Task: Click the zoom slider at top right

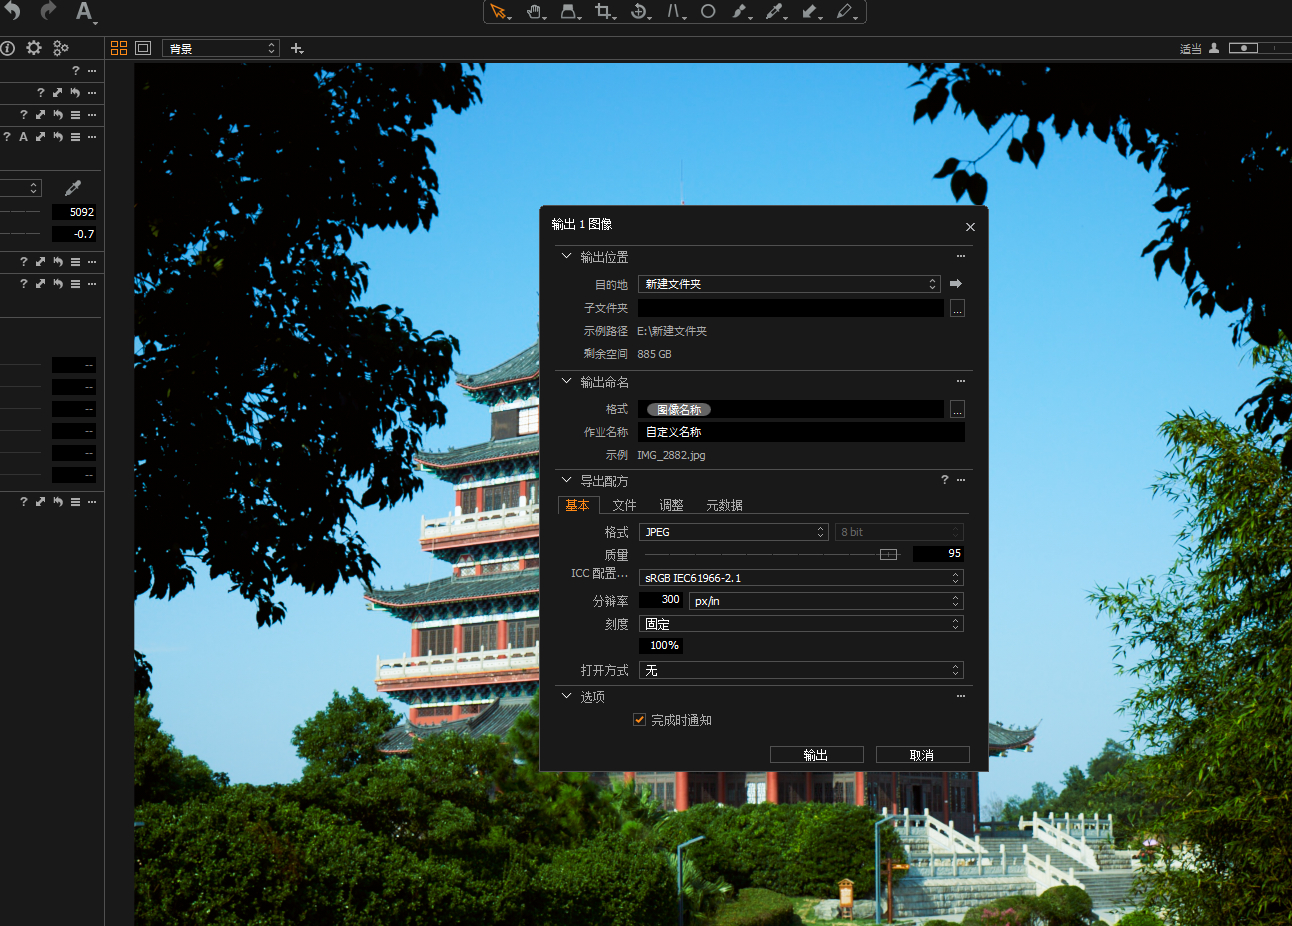Action: point(1259,48)
